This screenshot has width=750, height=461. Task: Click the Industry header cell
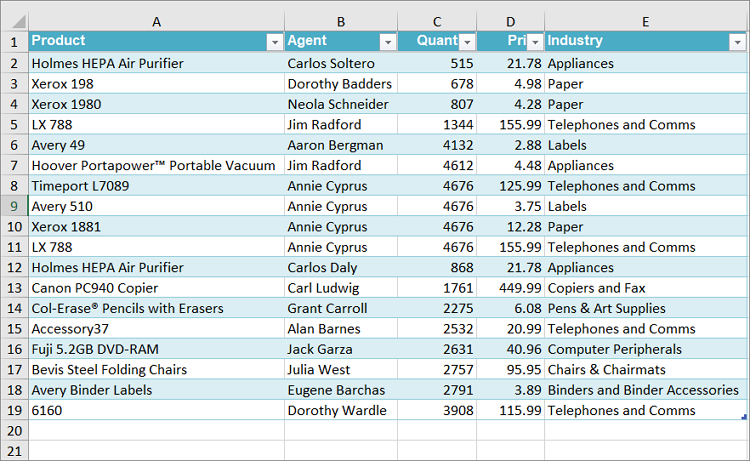pos(646,42)
